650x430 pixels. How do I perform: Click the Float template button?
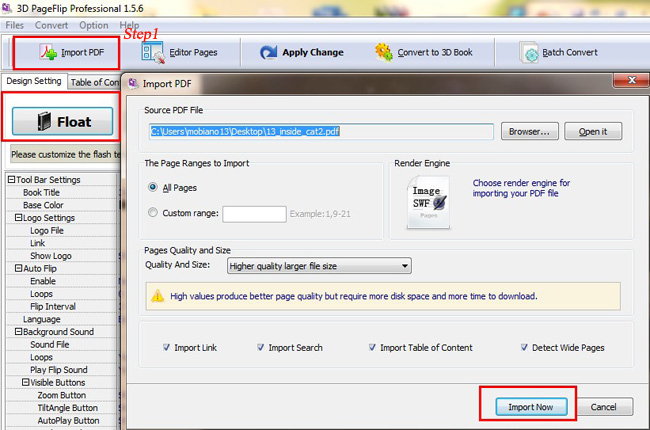point(63,121)
